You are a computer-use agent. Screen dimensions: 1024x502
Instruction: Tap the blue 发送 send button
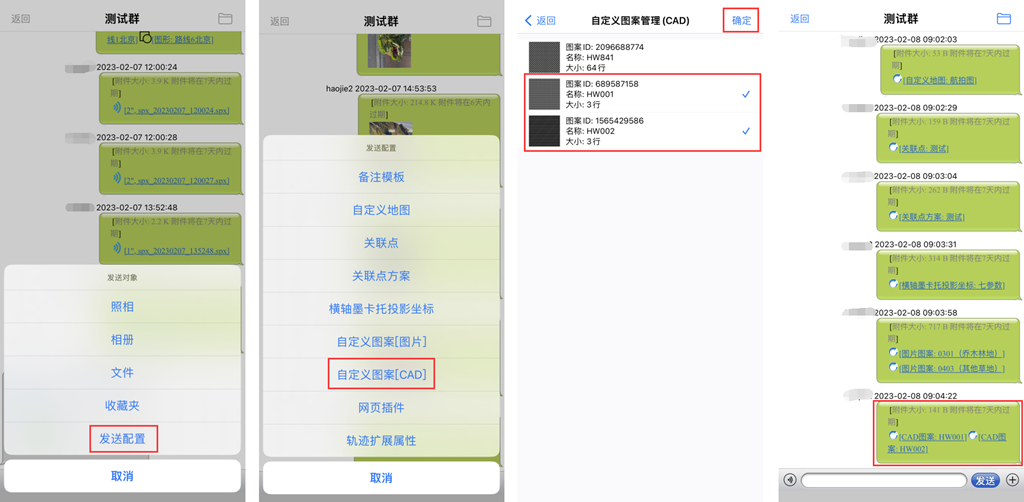click(x=985, y=480)
